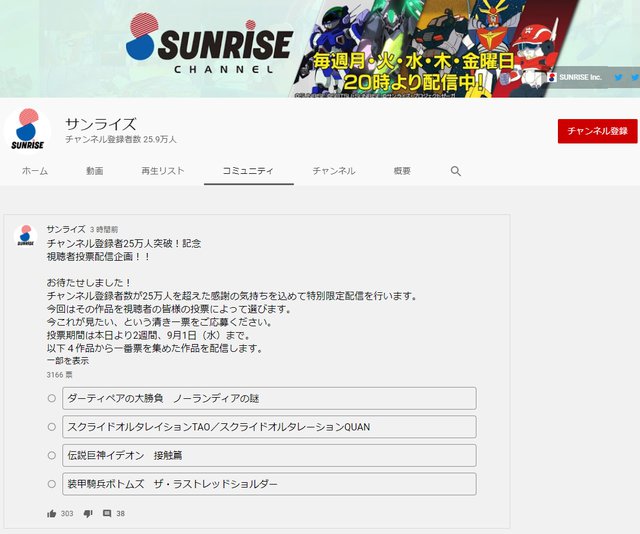Click the line お待たせしました!
640x534 pixels.
pyautogui.click(x=89, y=283)
